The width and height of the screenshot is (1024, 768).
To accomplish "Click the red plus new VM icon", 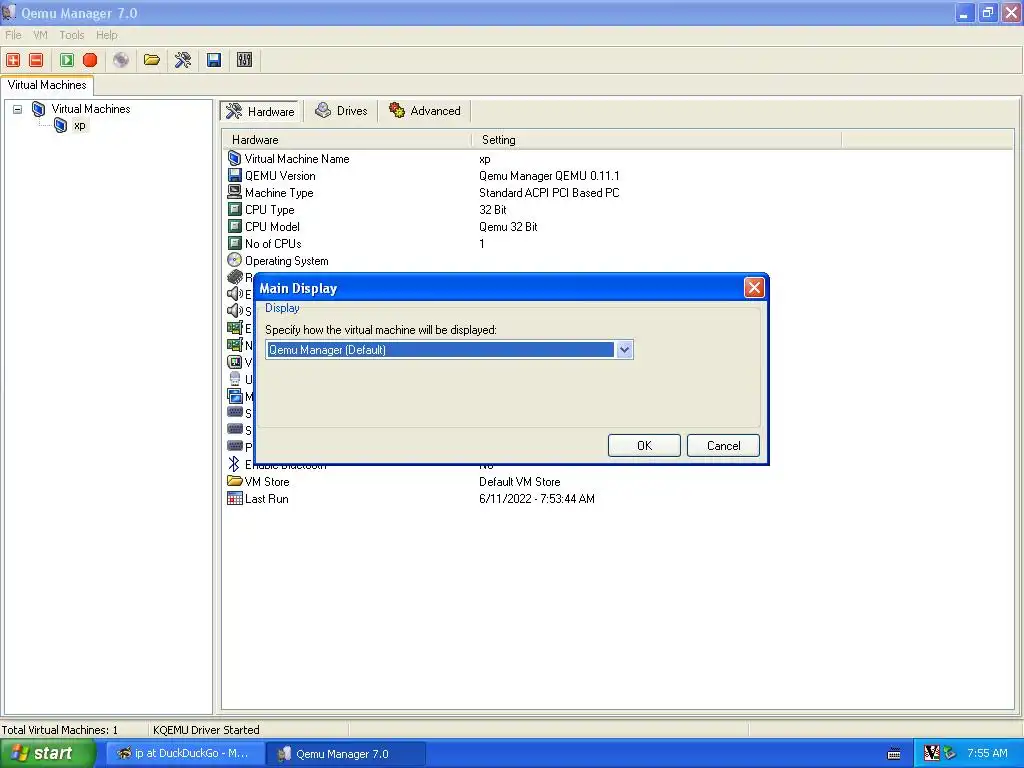I will 13,60.
